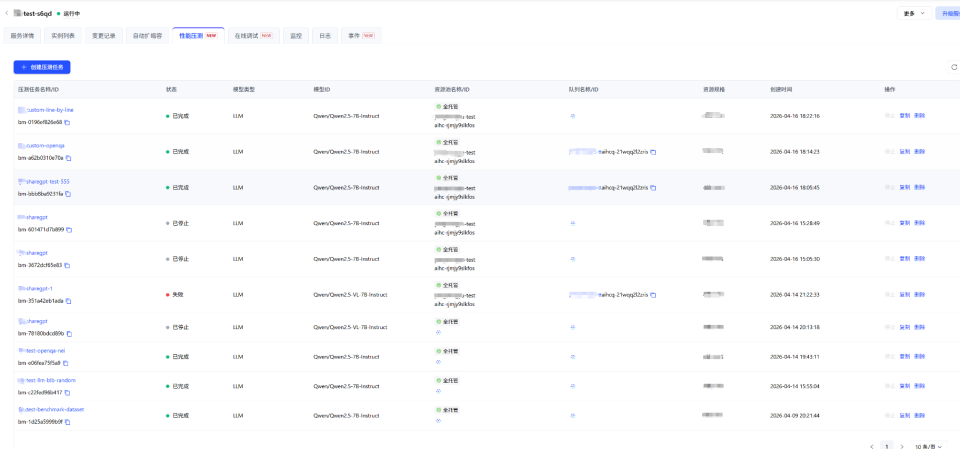Switch to the 实例列表 tab

click(x=63, y=36)
